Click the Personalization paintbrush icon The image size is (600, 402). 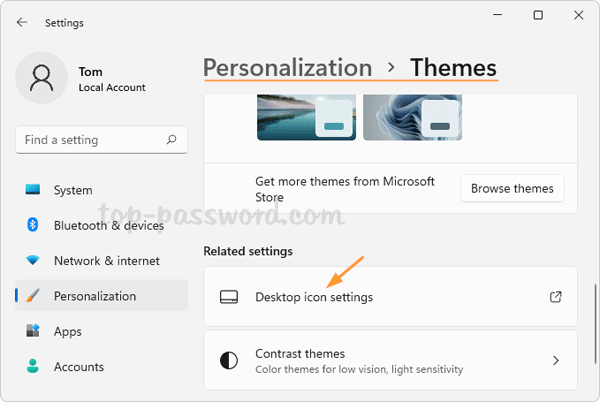pyautogui.click(x=33, y=296)
